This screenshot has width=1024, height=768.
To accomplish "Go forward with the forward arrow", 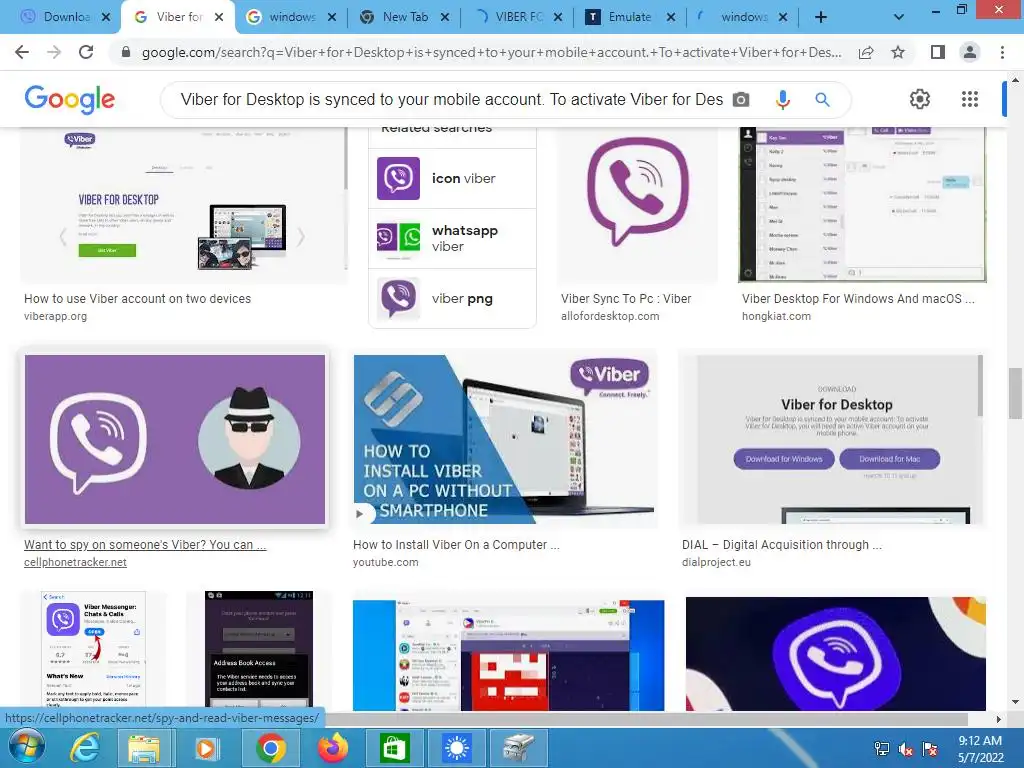I will tap(54, 52).
